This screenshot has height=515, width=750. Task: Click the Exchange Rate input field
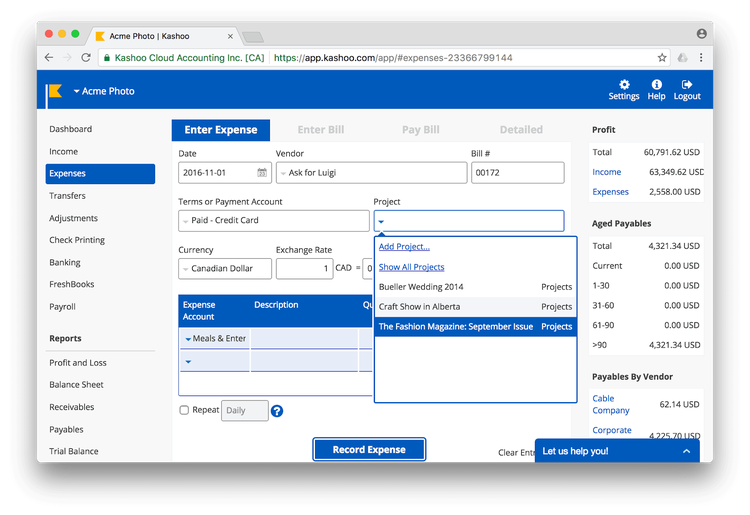(304, 269)
